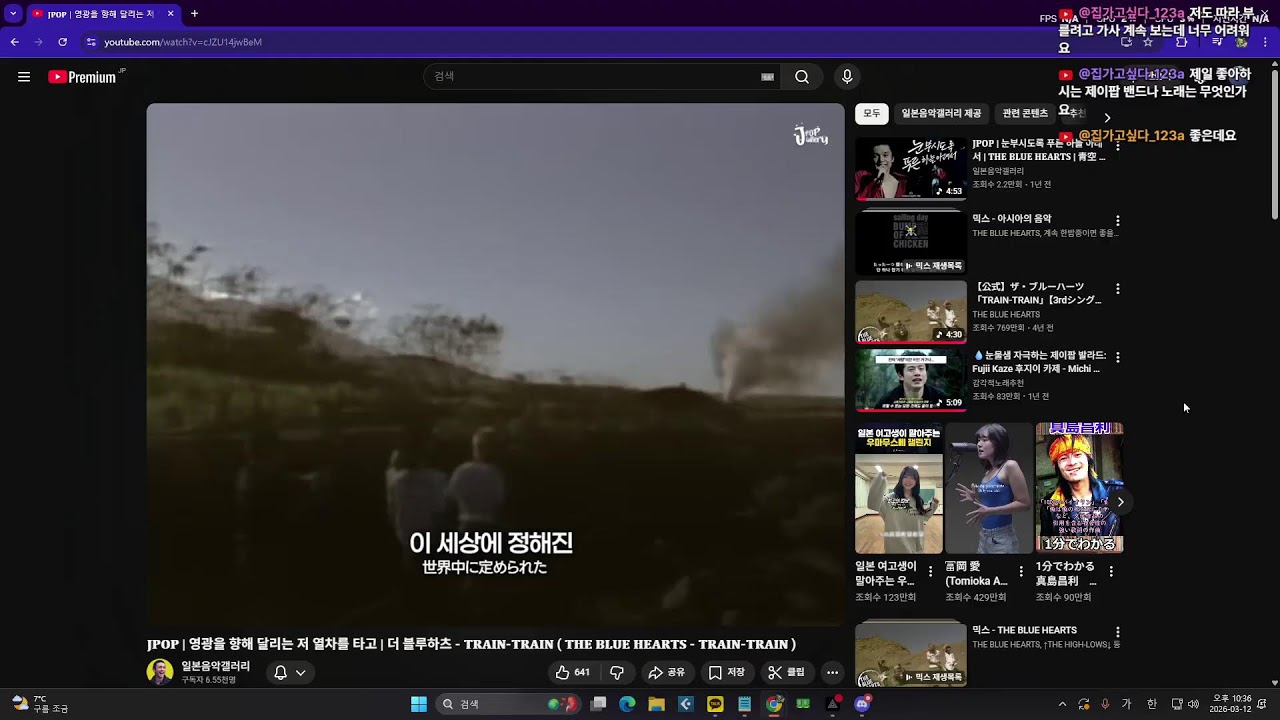Open File Explorer from taskbar
Screen dimensions: 1280x720
coord(656,704)
